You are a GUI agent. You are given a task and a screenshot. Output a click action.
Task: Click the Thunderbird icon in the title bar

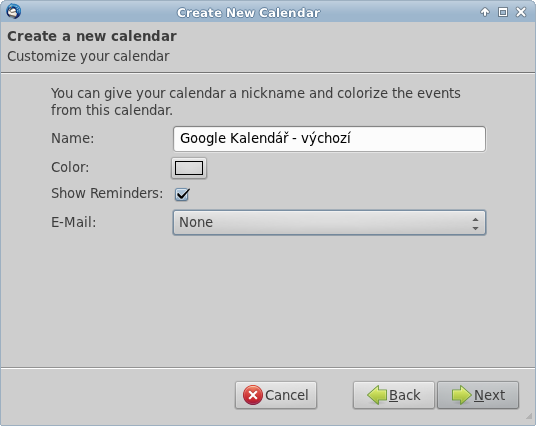[14, 11]
